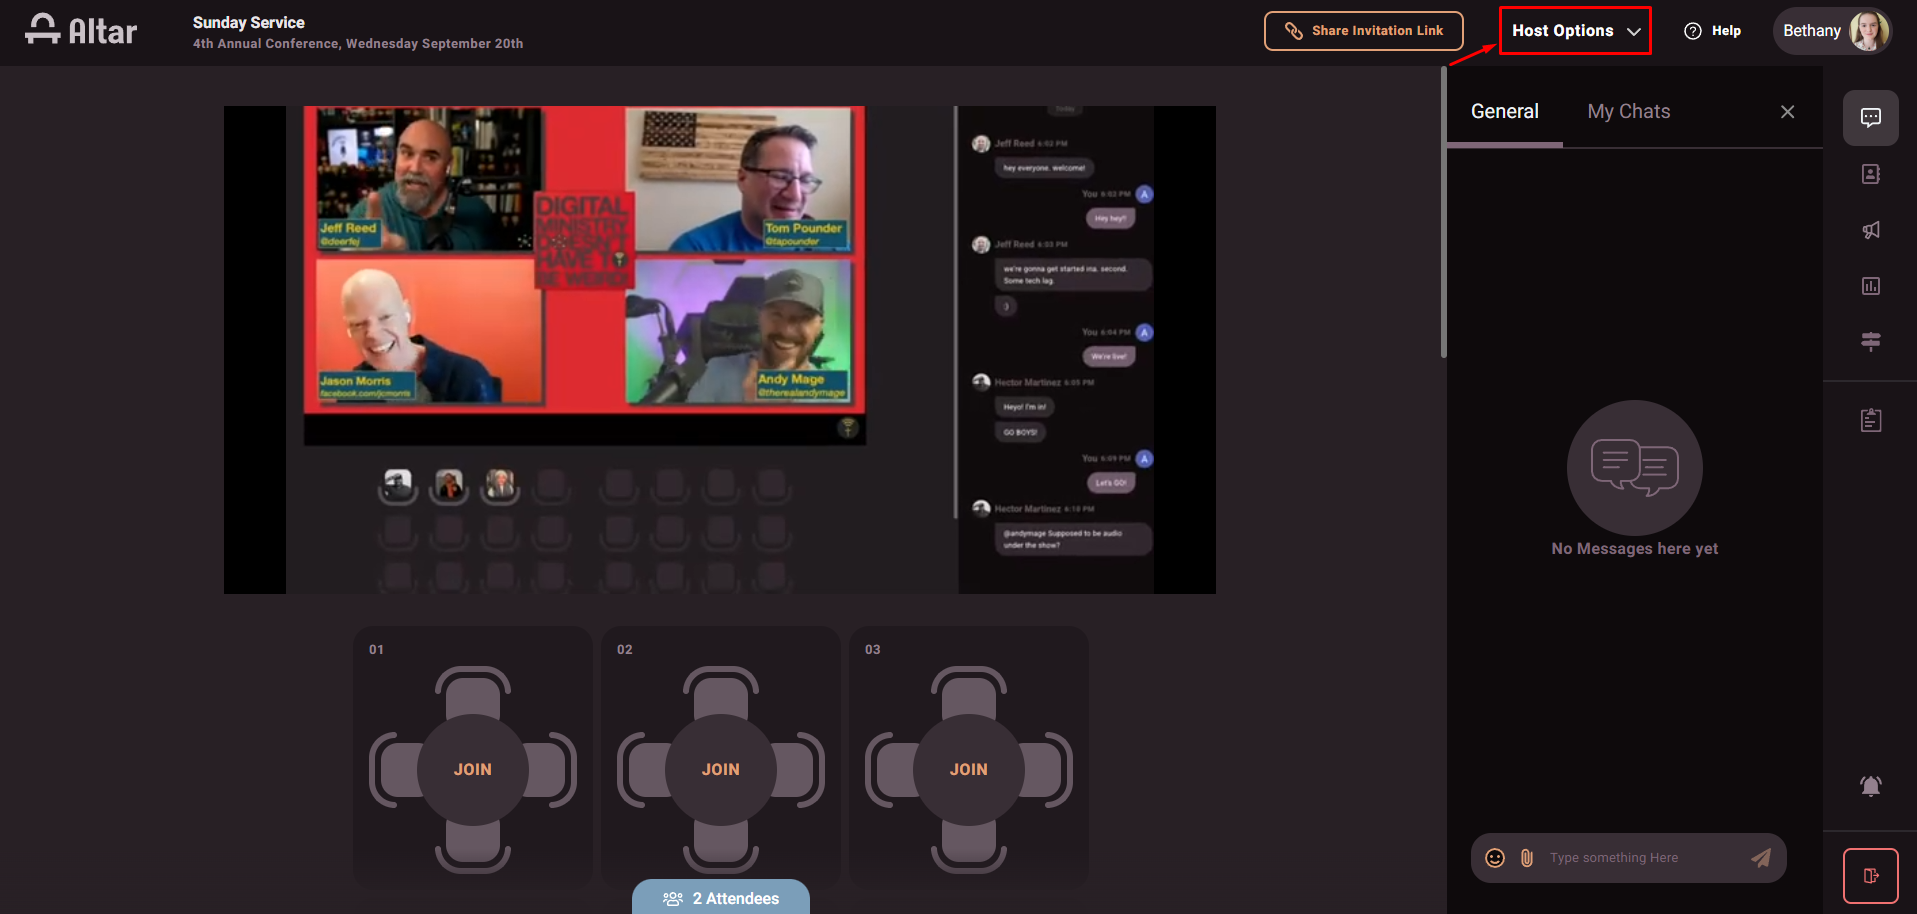
Task: Send the chat message with paper-plane icon
Action: click(x=1761, y=858)
